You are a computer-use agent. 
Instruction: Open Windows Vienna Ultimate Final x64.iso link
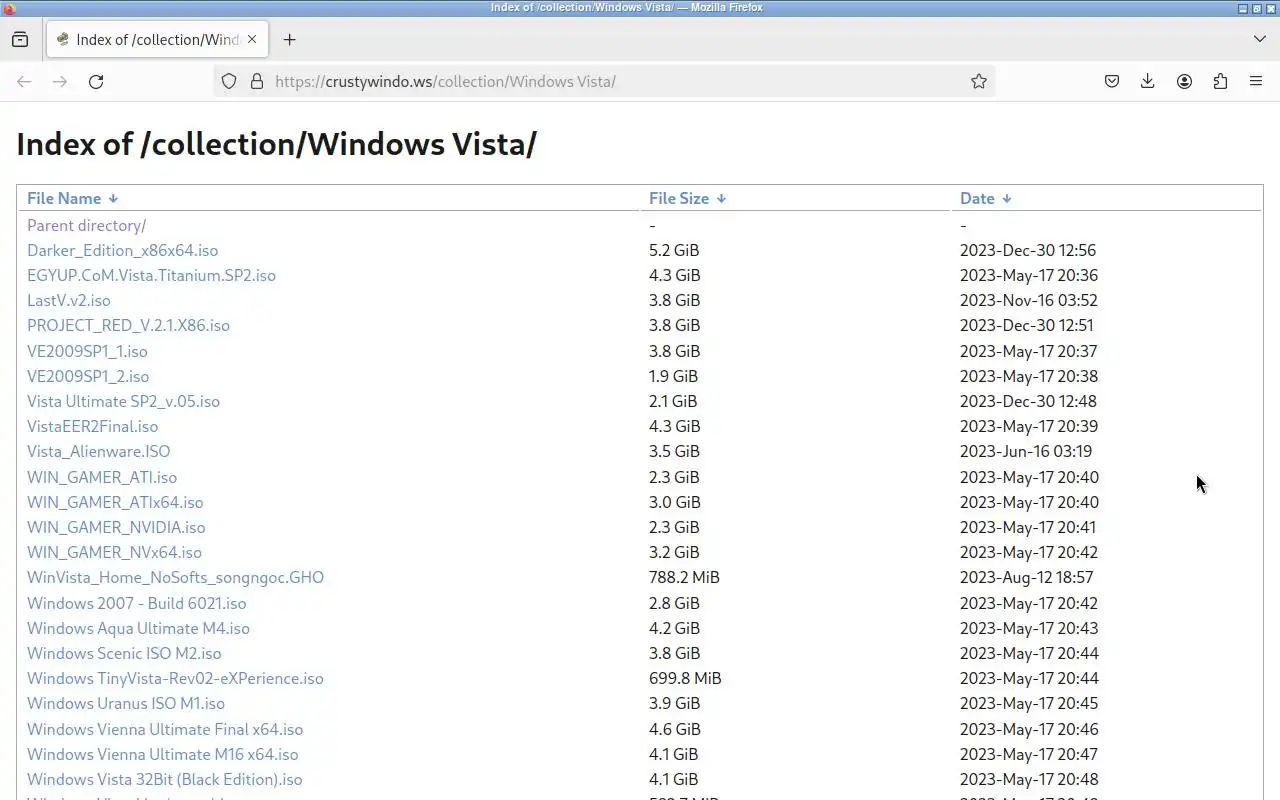[165, 729]
